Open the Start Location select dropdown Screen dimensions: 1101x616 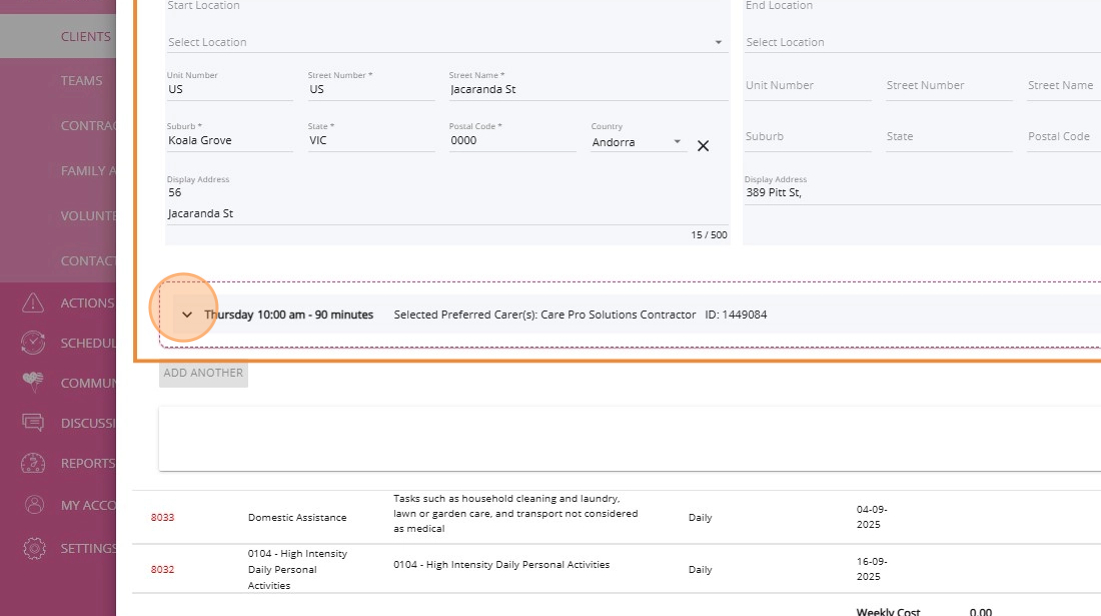[445, 42]
